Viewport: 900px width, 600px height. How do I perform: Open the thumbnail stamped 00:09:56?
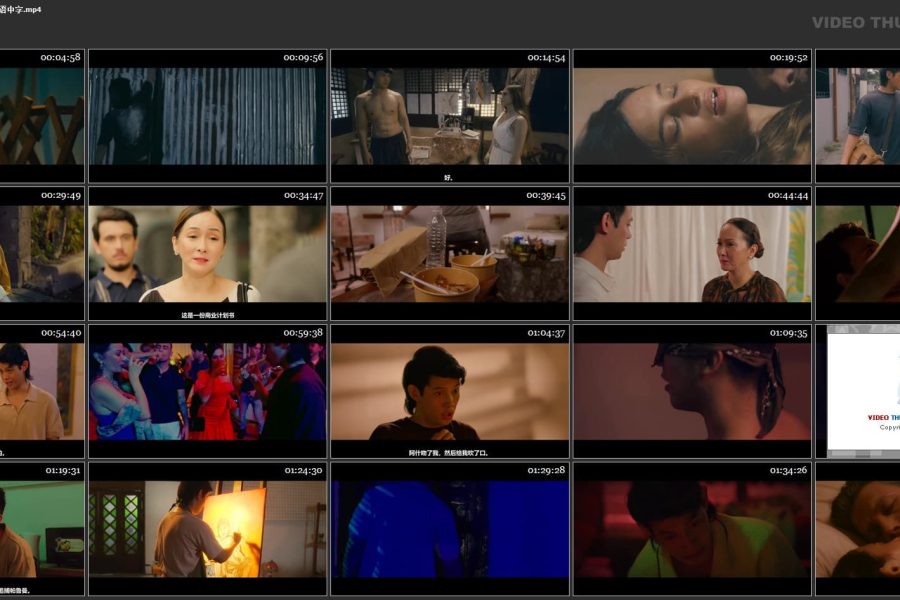point(207,117)
